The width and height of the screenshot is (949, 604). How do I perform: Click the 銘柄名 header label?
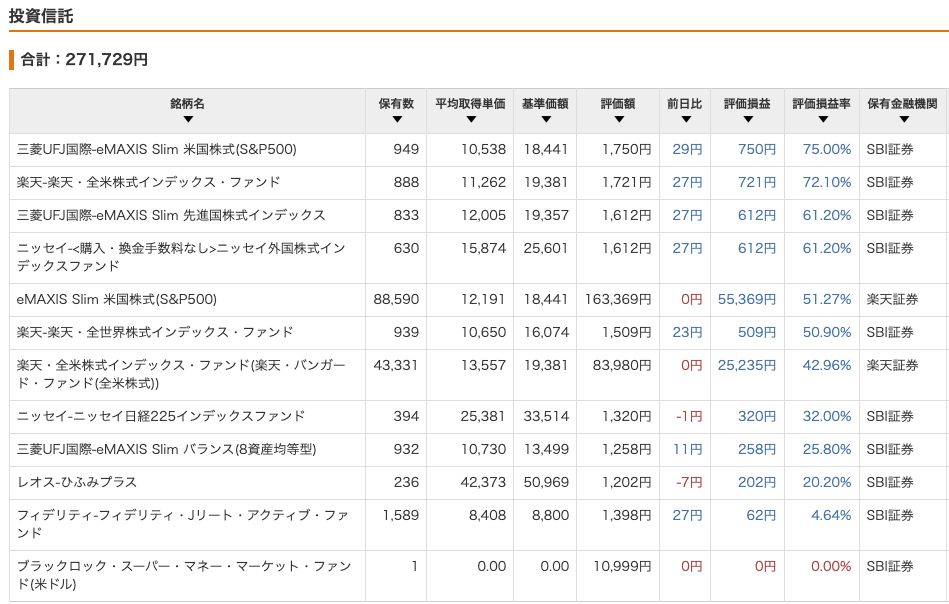pyautogui.click(x=188, y=104)
